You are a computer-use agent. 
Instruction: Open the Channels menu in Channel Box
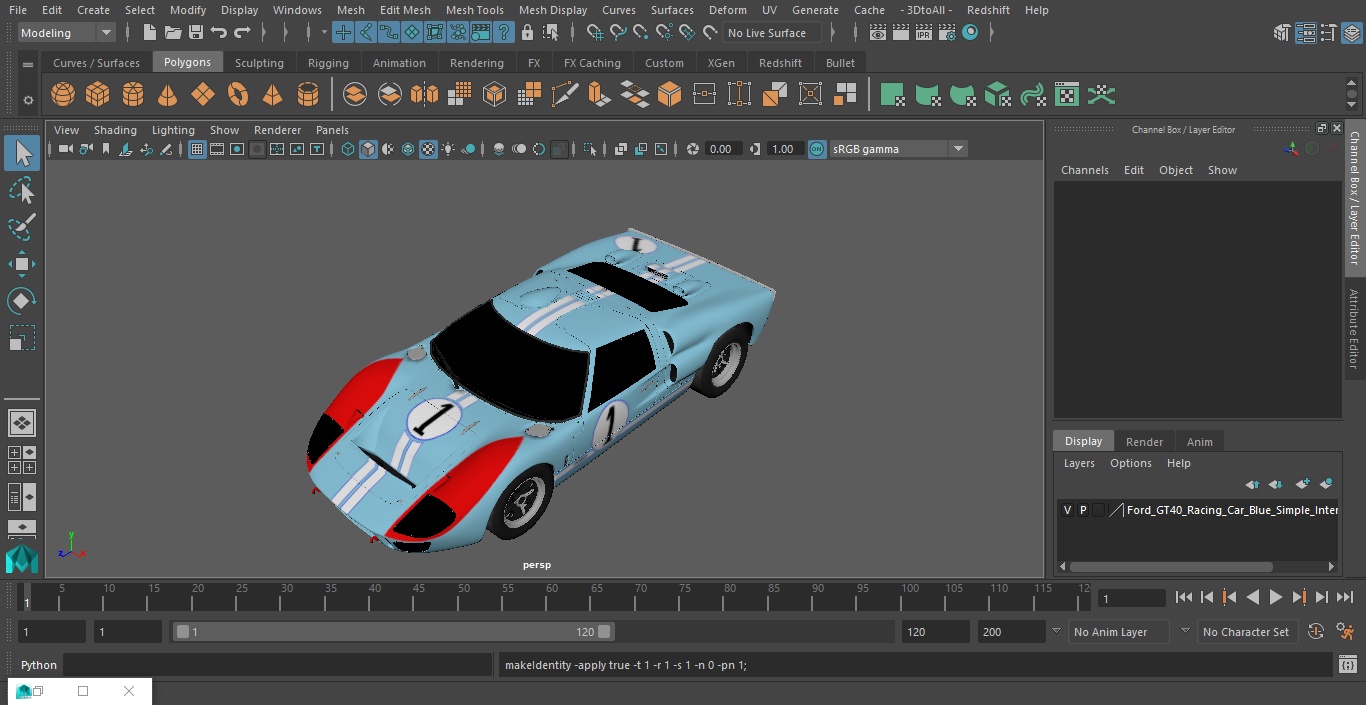click(x=1084, y=170)
